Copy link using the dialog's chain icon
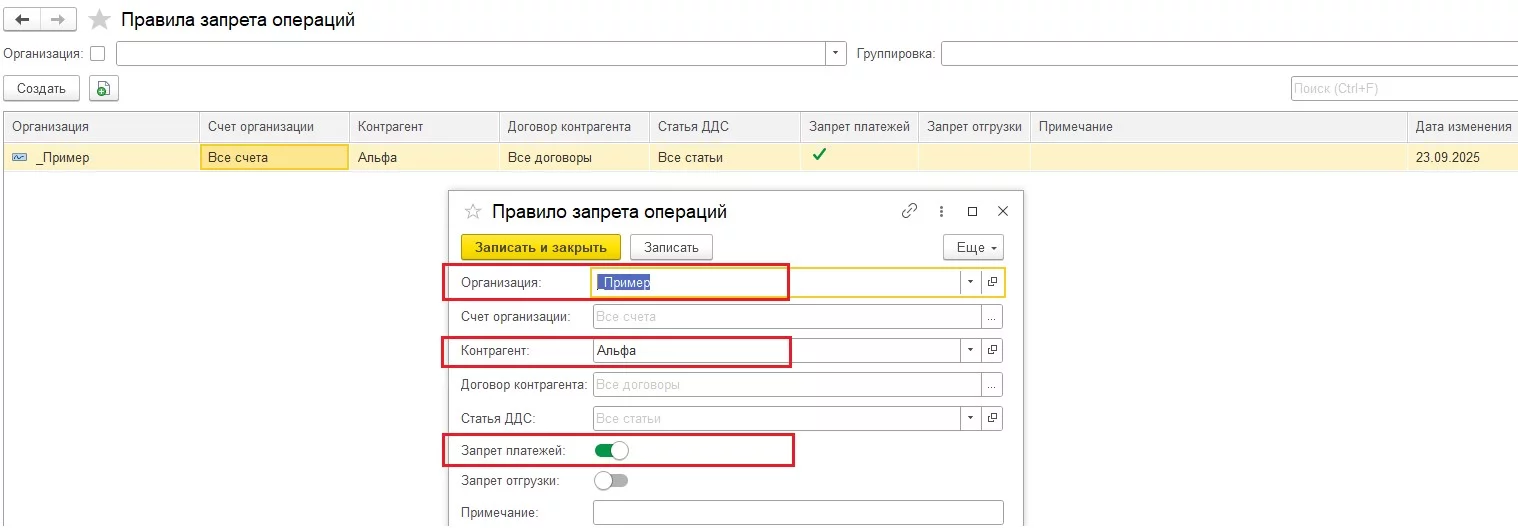The height and width of the screenshot is (531, 1518). point(909,211)
